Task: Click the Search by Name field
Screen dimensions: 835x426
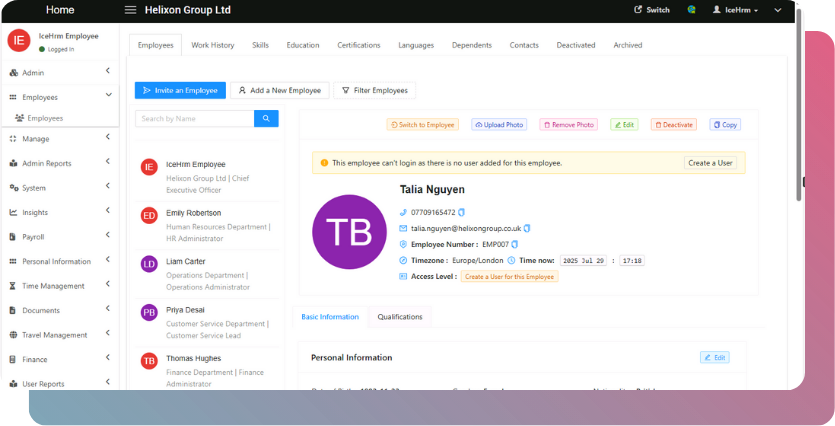Action: (x=195, y=119)
